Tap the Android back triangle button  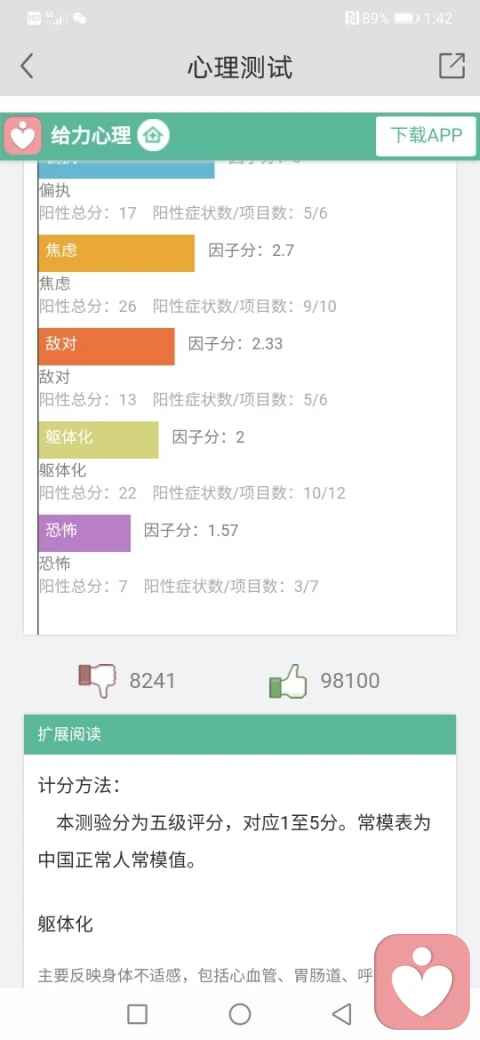[x=341, y=1013]
